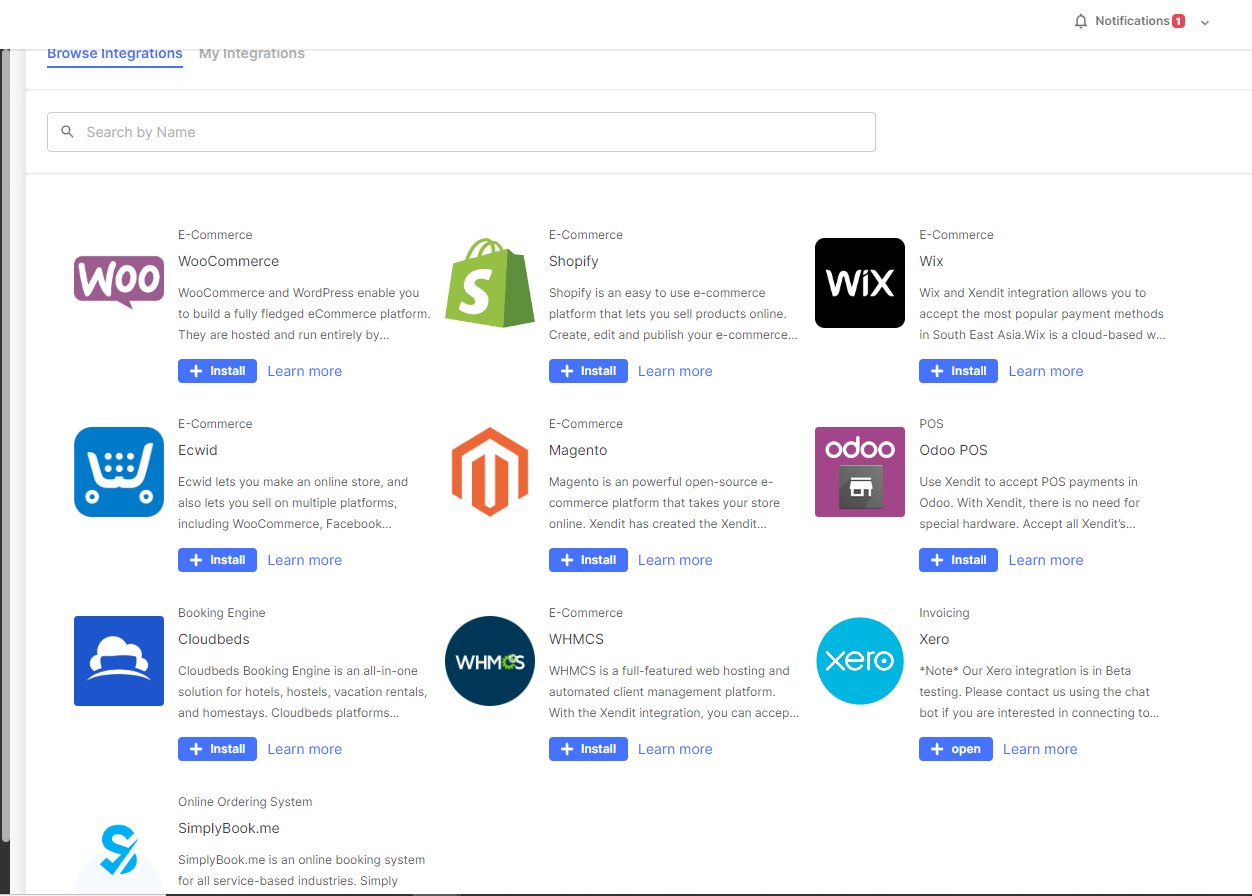The height and width of the screenshot is (896, 1252).
Task: Click the WHMCS logo icon
Action: [x=489, y=661]
